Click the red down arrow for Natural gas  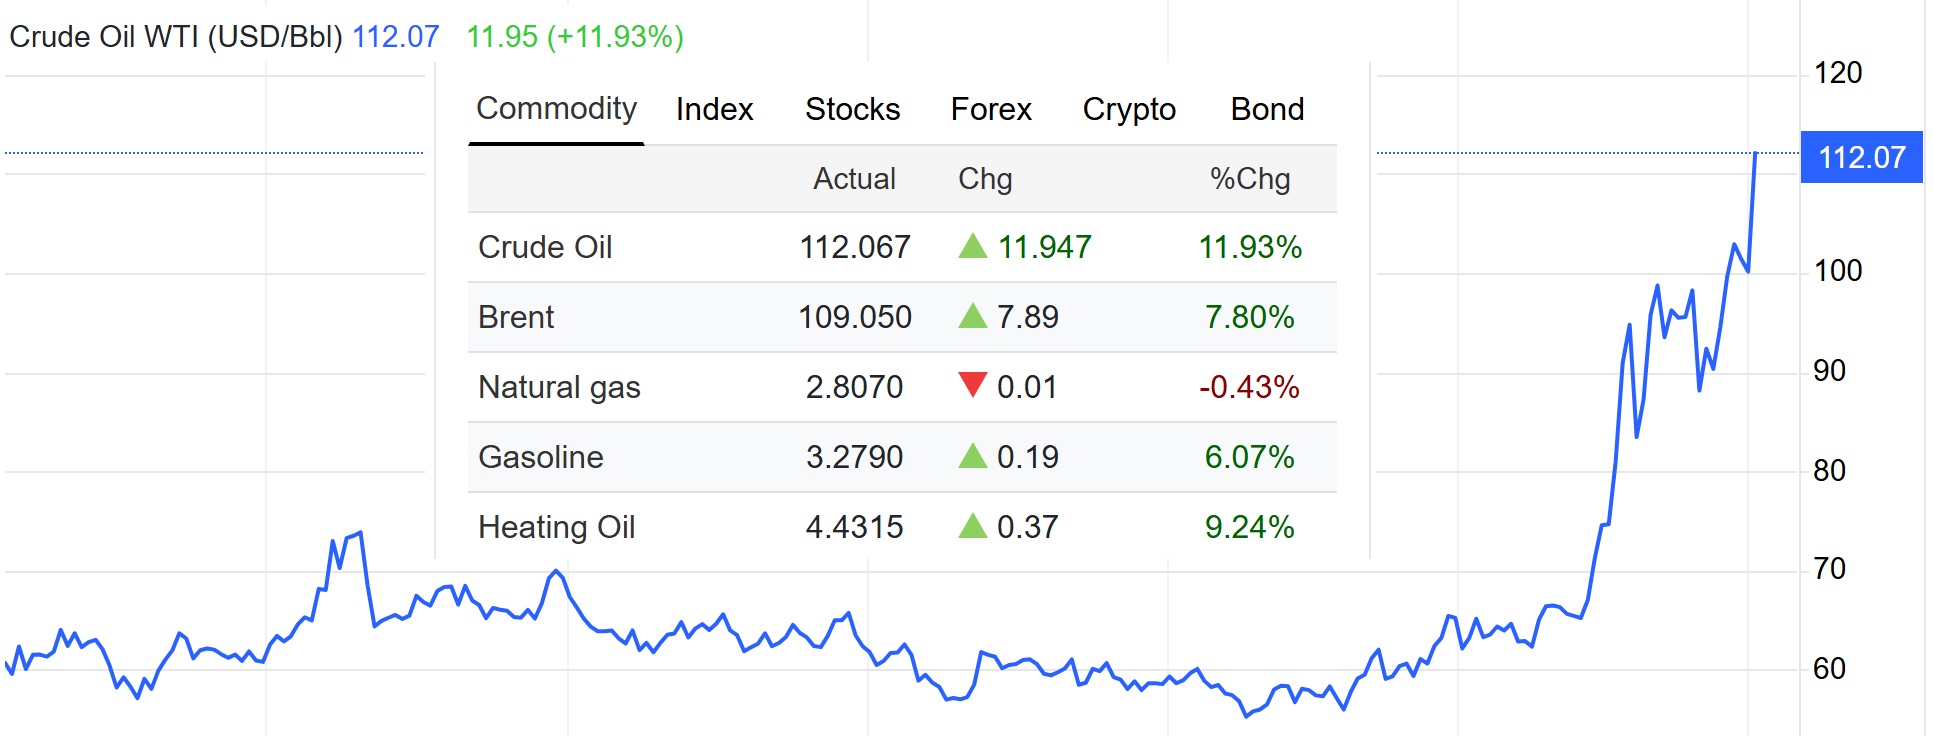973,385
